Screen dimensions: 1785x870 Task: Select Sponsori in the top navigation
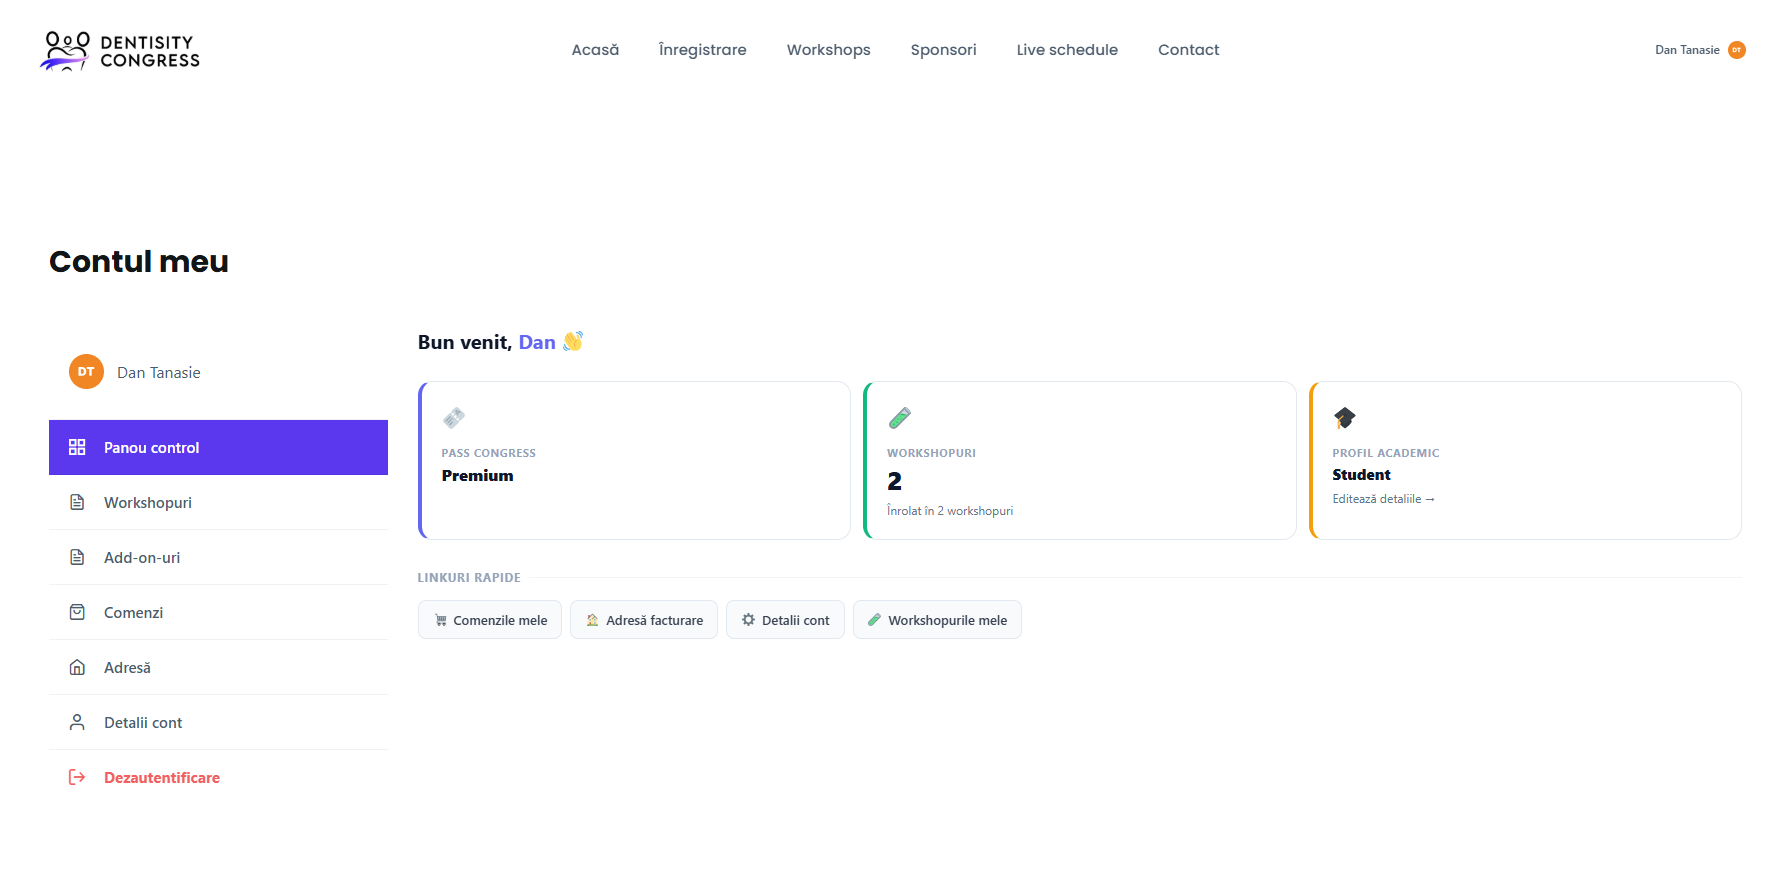(944, 50)
